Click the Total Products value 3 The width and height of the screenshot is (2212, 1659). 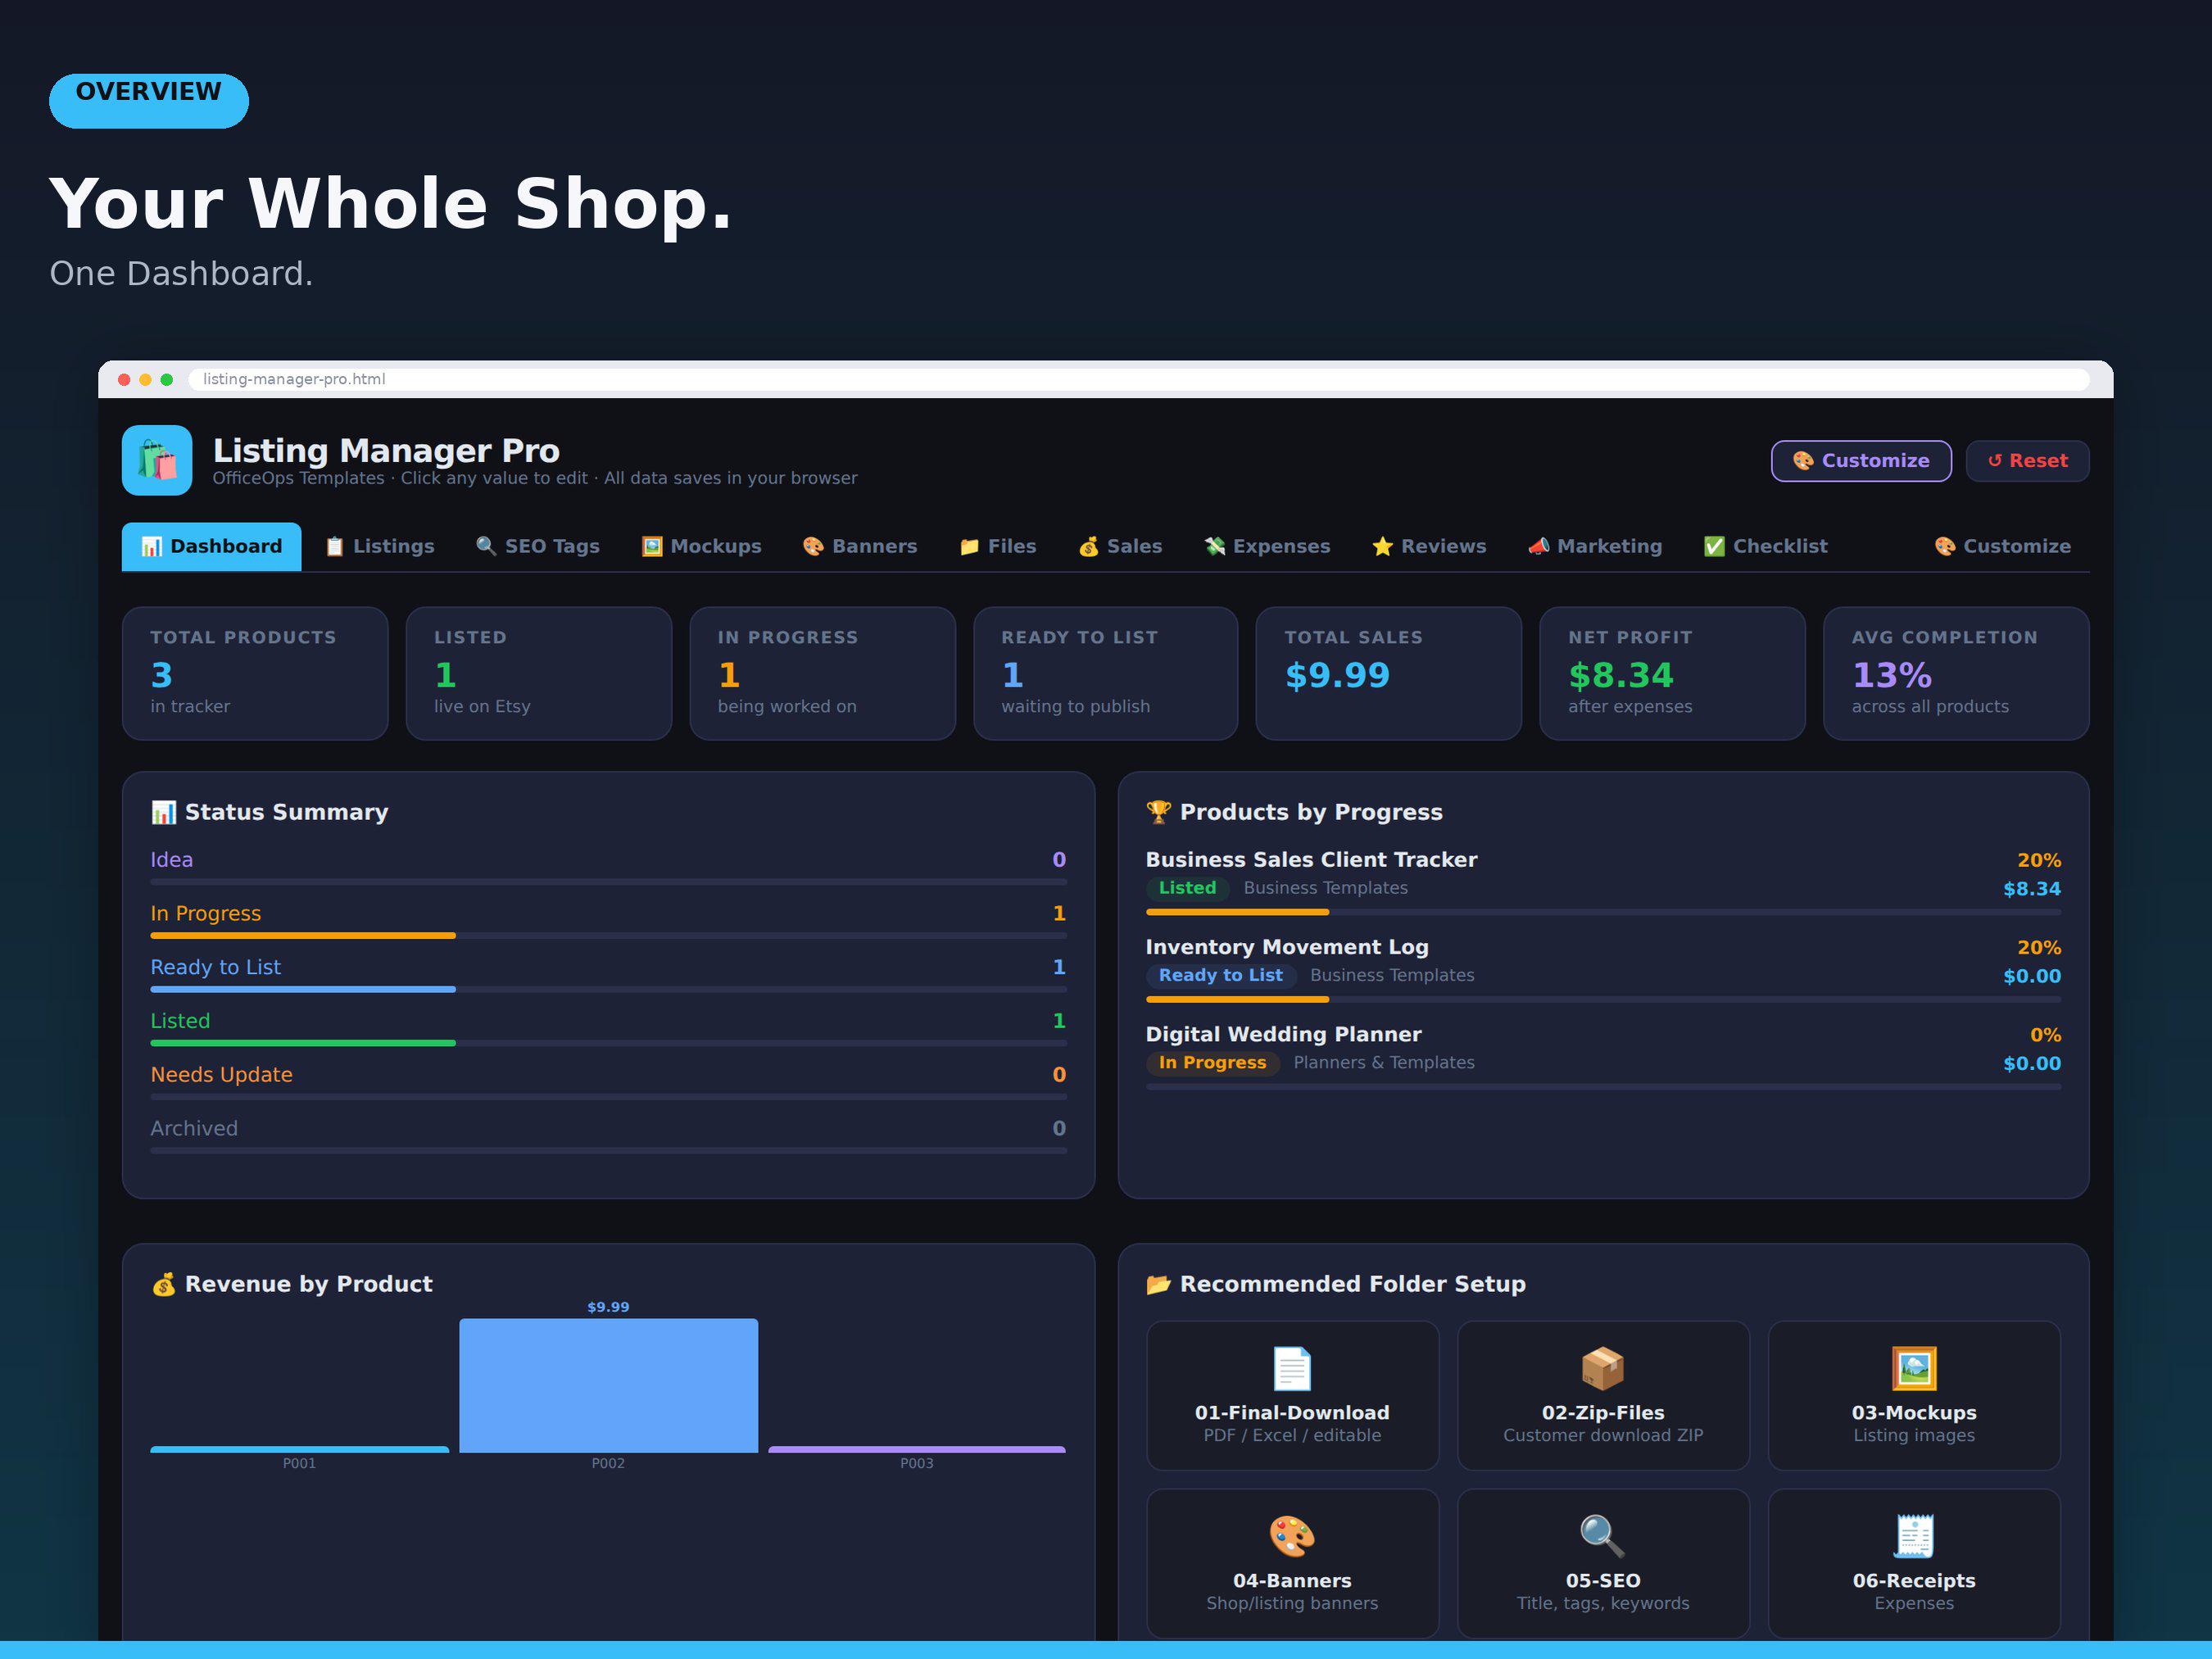[x=161, y=675]
